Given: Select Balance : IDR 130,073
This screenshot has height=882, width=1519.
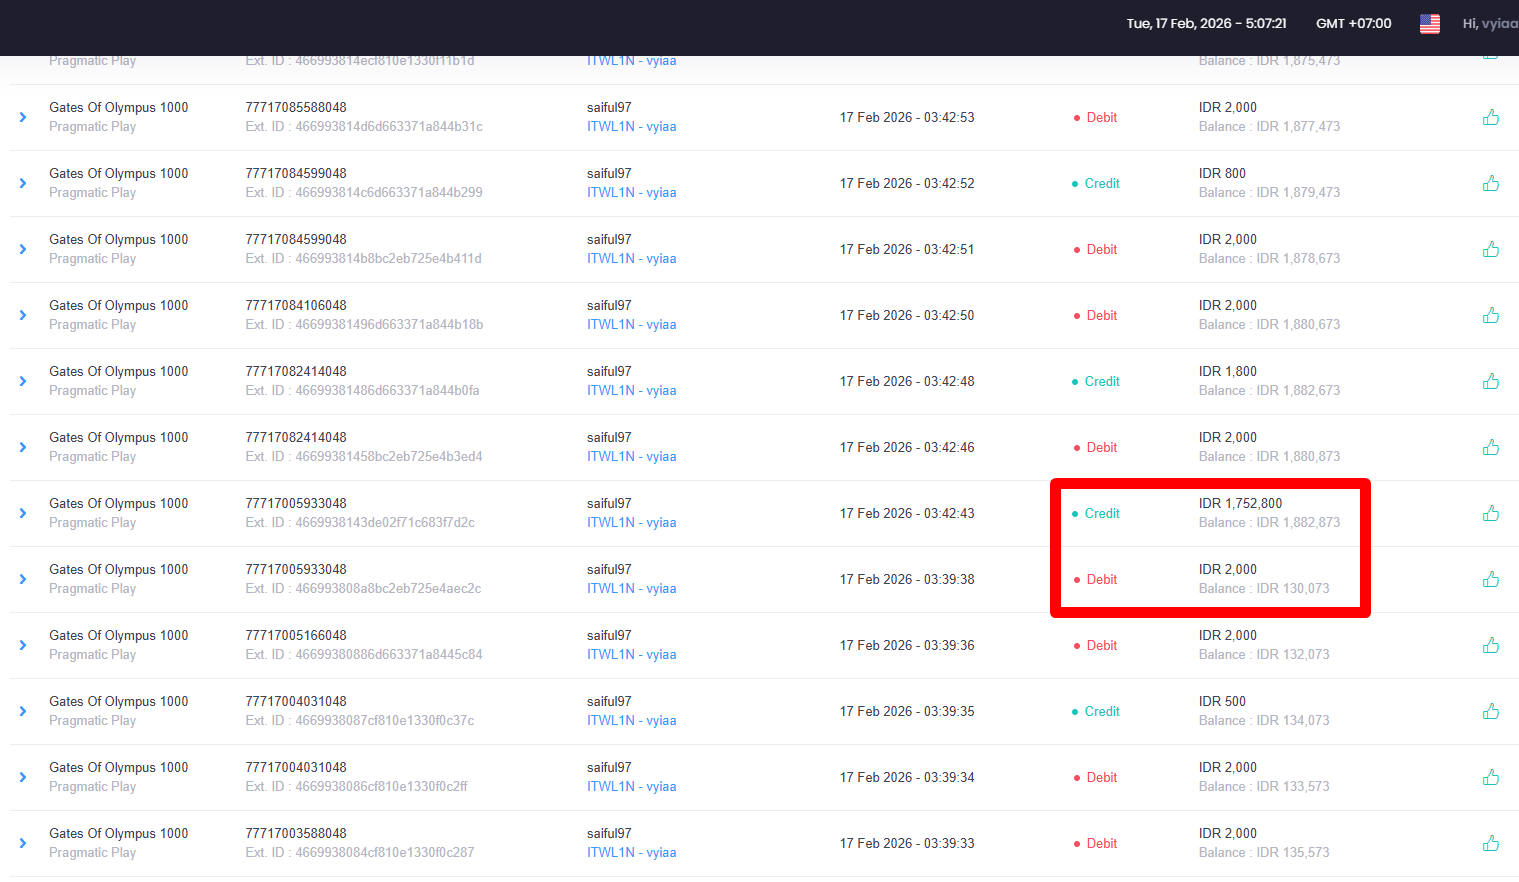Looking at the screenshot, I should pos(1264,589).
